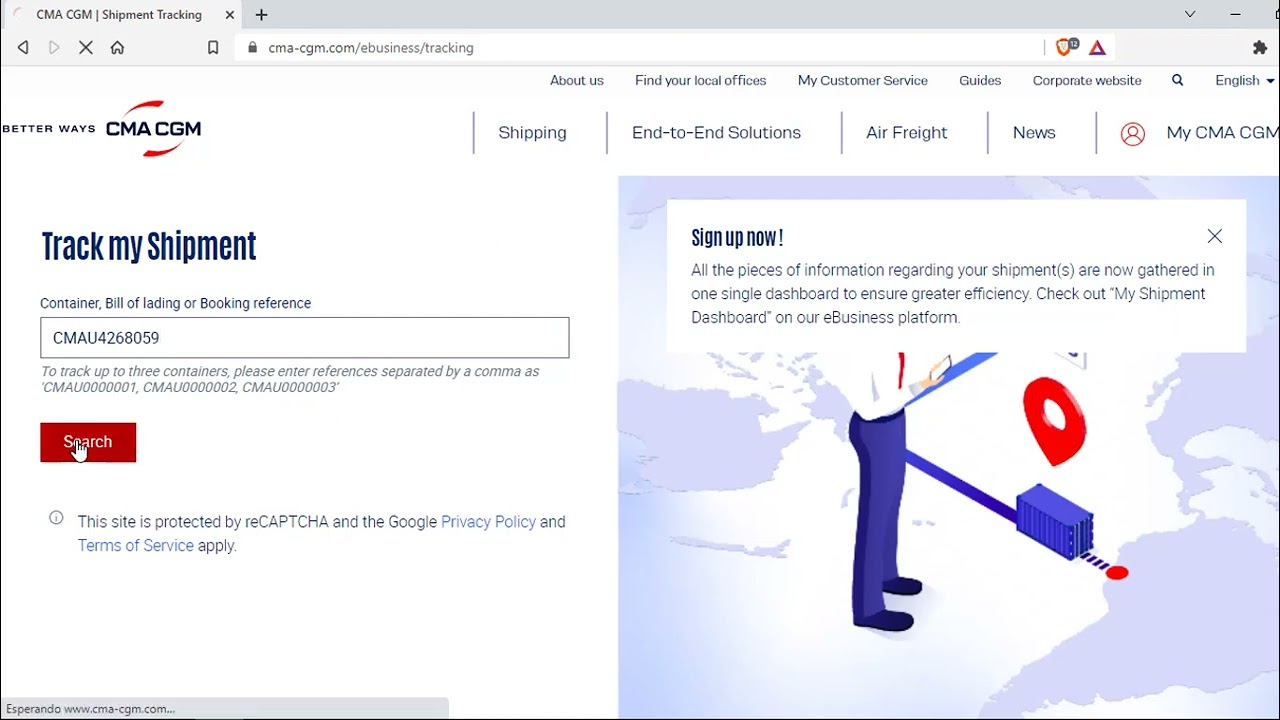1280x720 pixels.
Task: Click the browser forward arrow
Action: tap(54, 47)
